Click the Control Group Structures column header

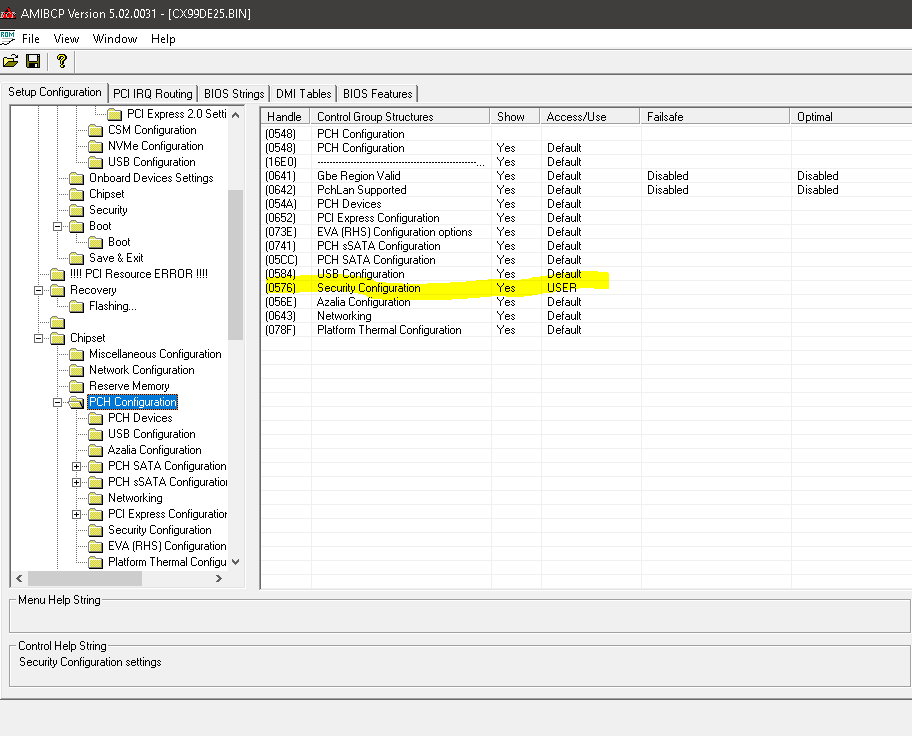click(x=400, y=117)
